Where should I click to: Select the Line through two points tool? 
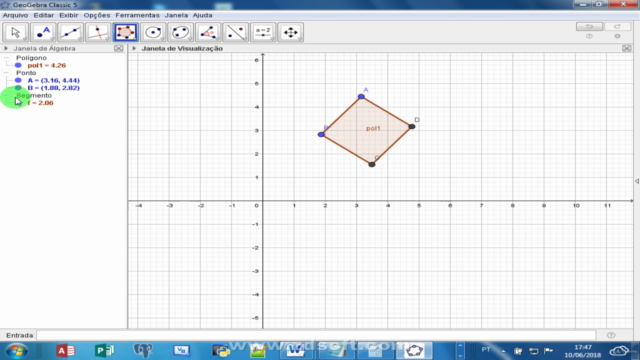pyautogui.click(x=70, y=32)
